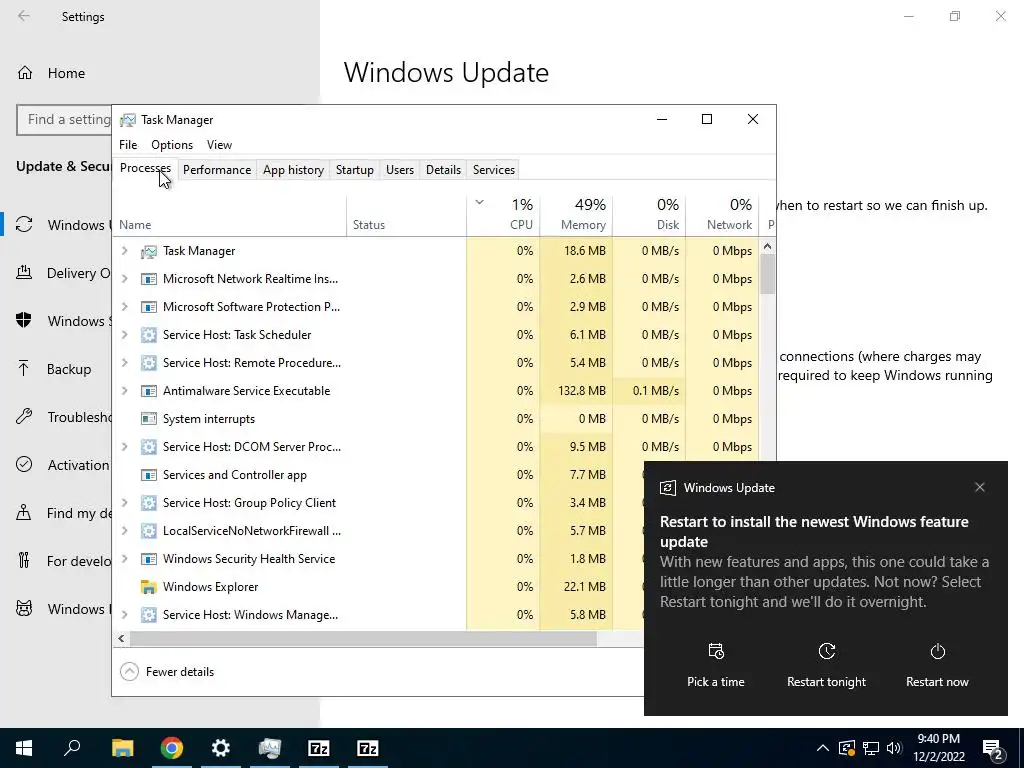Click the Services and Controller app icon
This screenshot has height=768, width=1024.
(x=149, y=475)
